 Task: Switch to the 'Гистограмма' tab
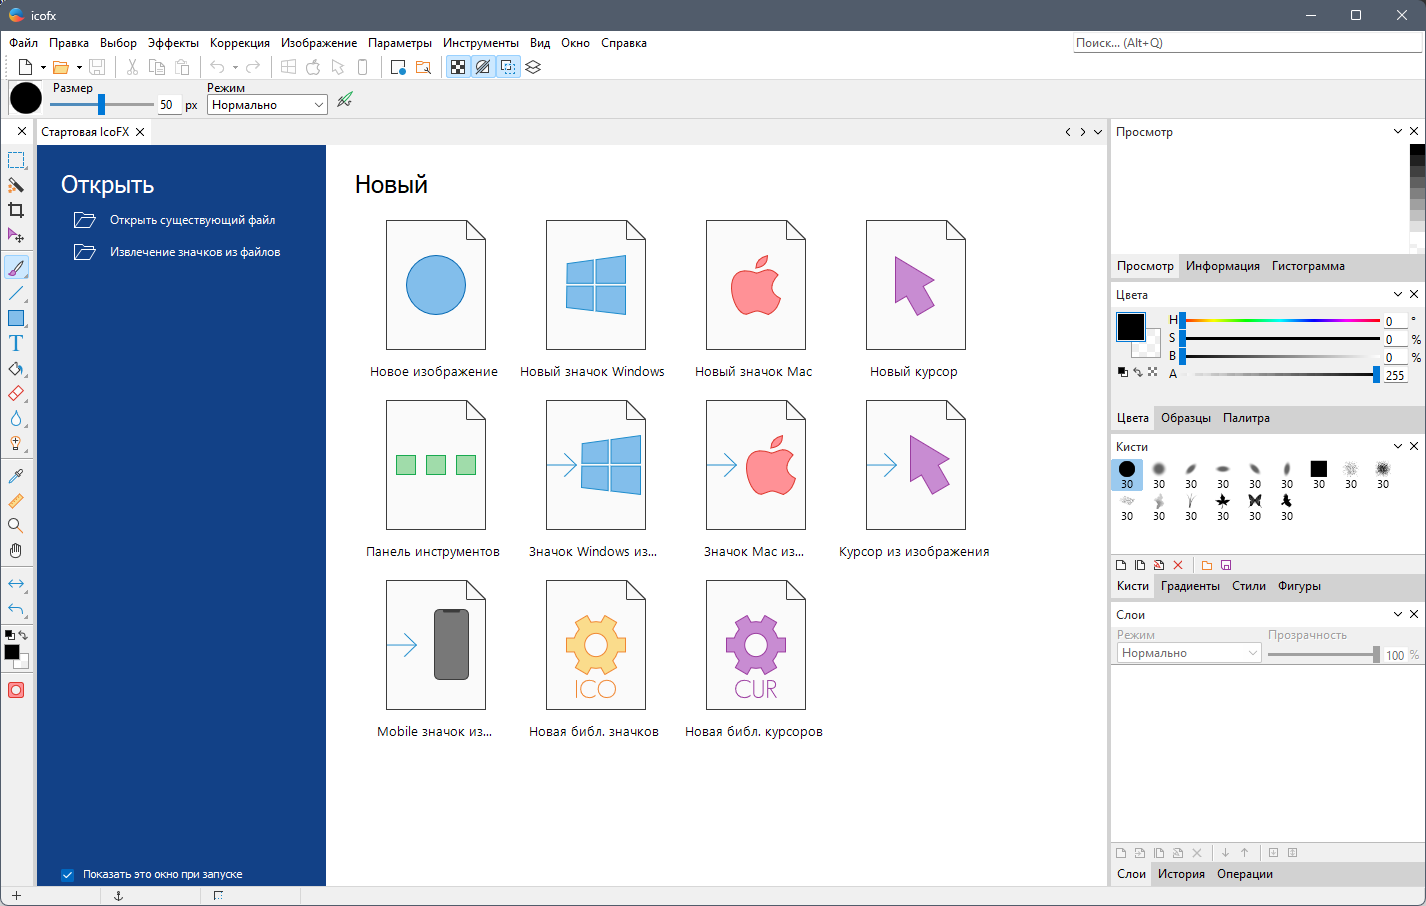tap(1309, 266)
